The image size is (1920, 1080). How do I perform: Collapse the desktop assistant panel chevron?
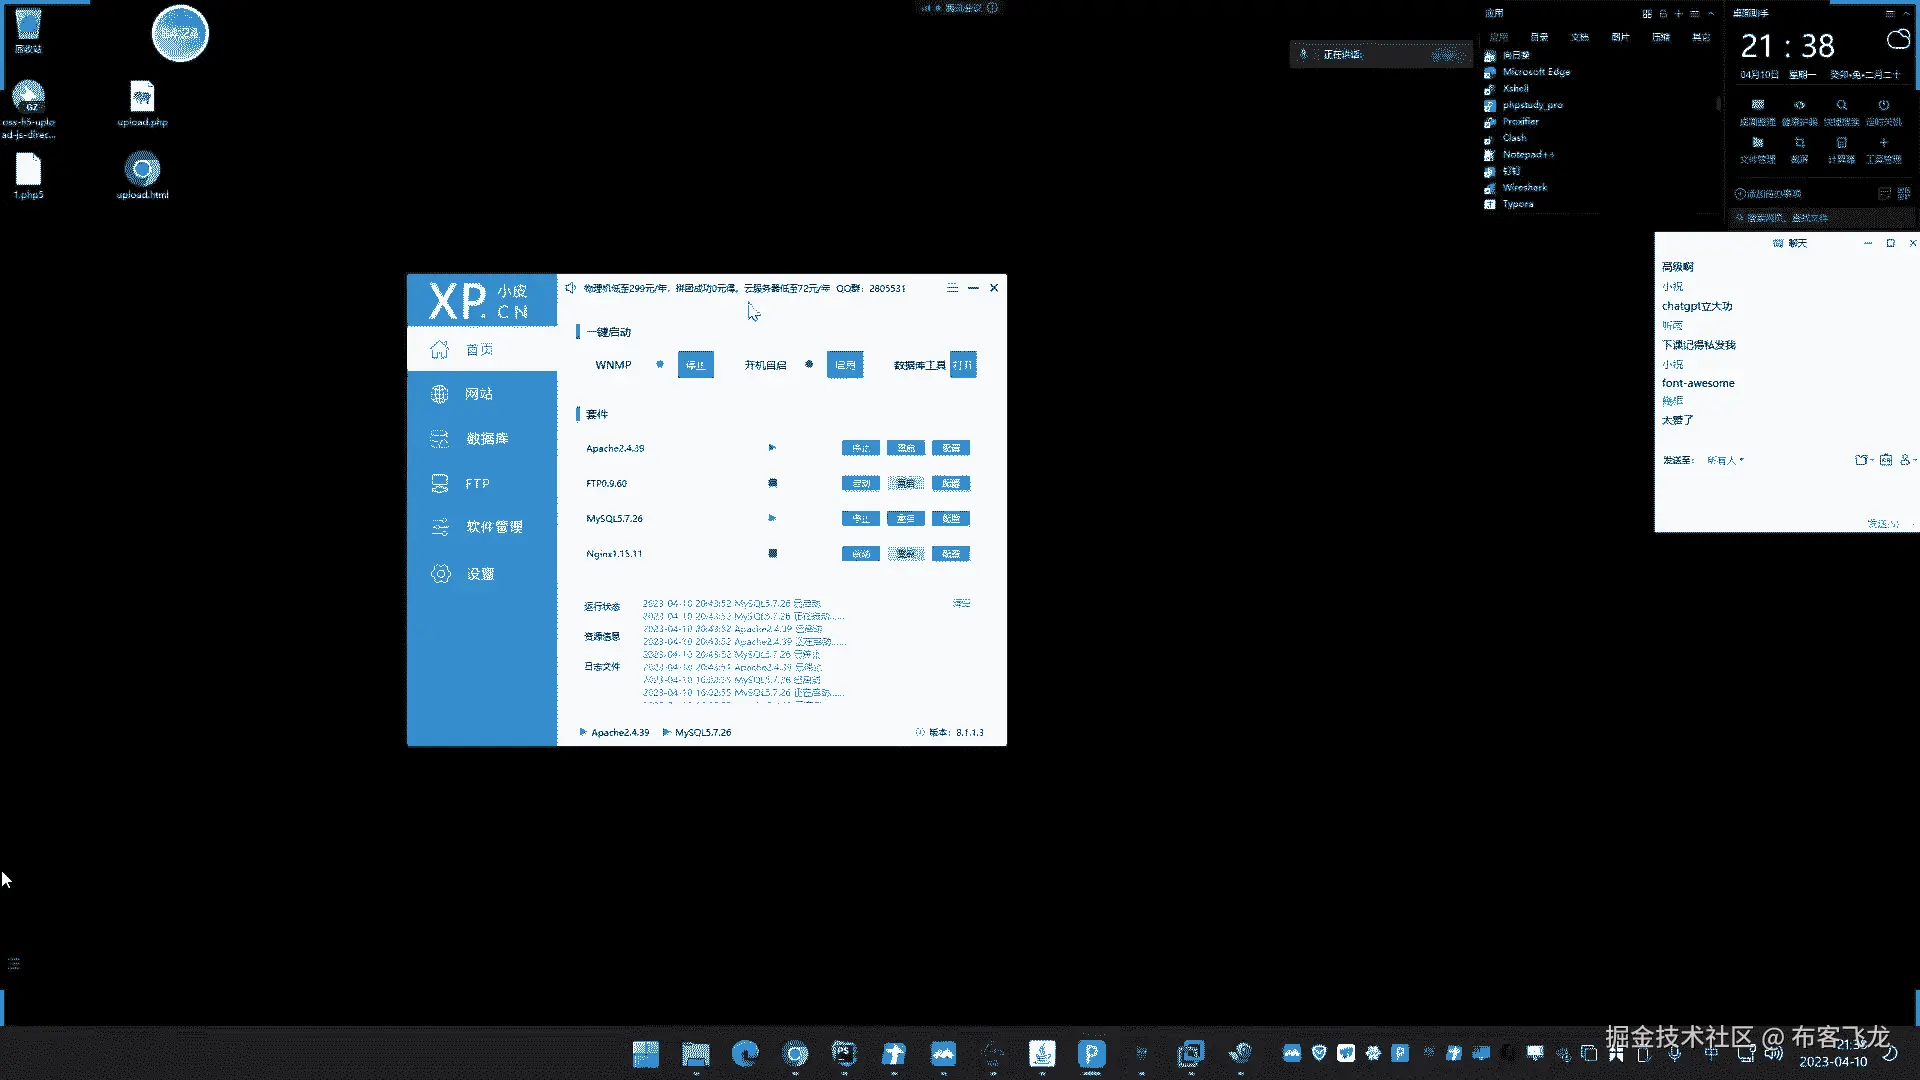coord(1908,14)
